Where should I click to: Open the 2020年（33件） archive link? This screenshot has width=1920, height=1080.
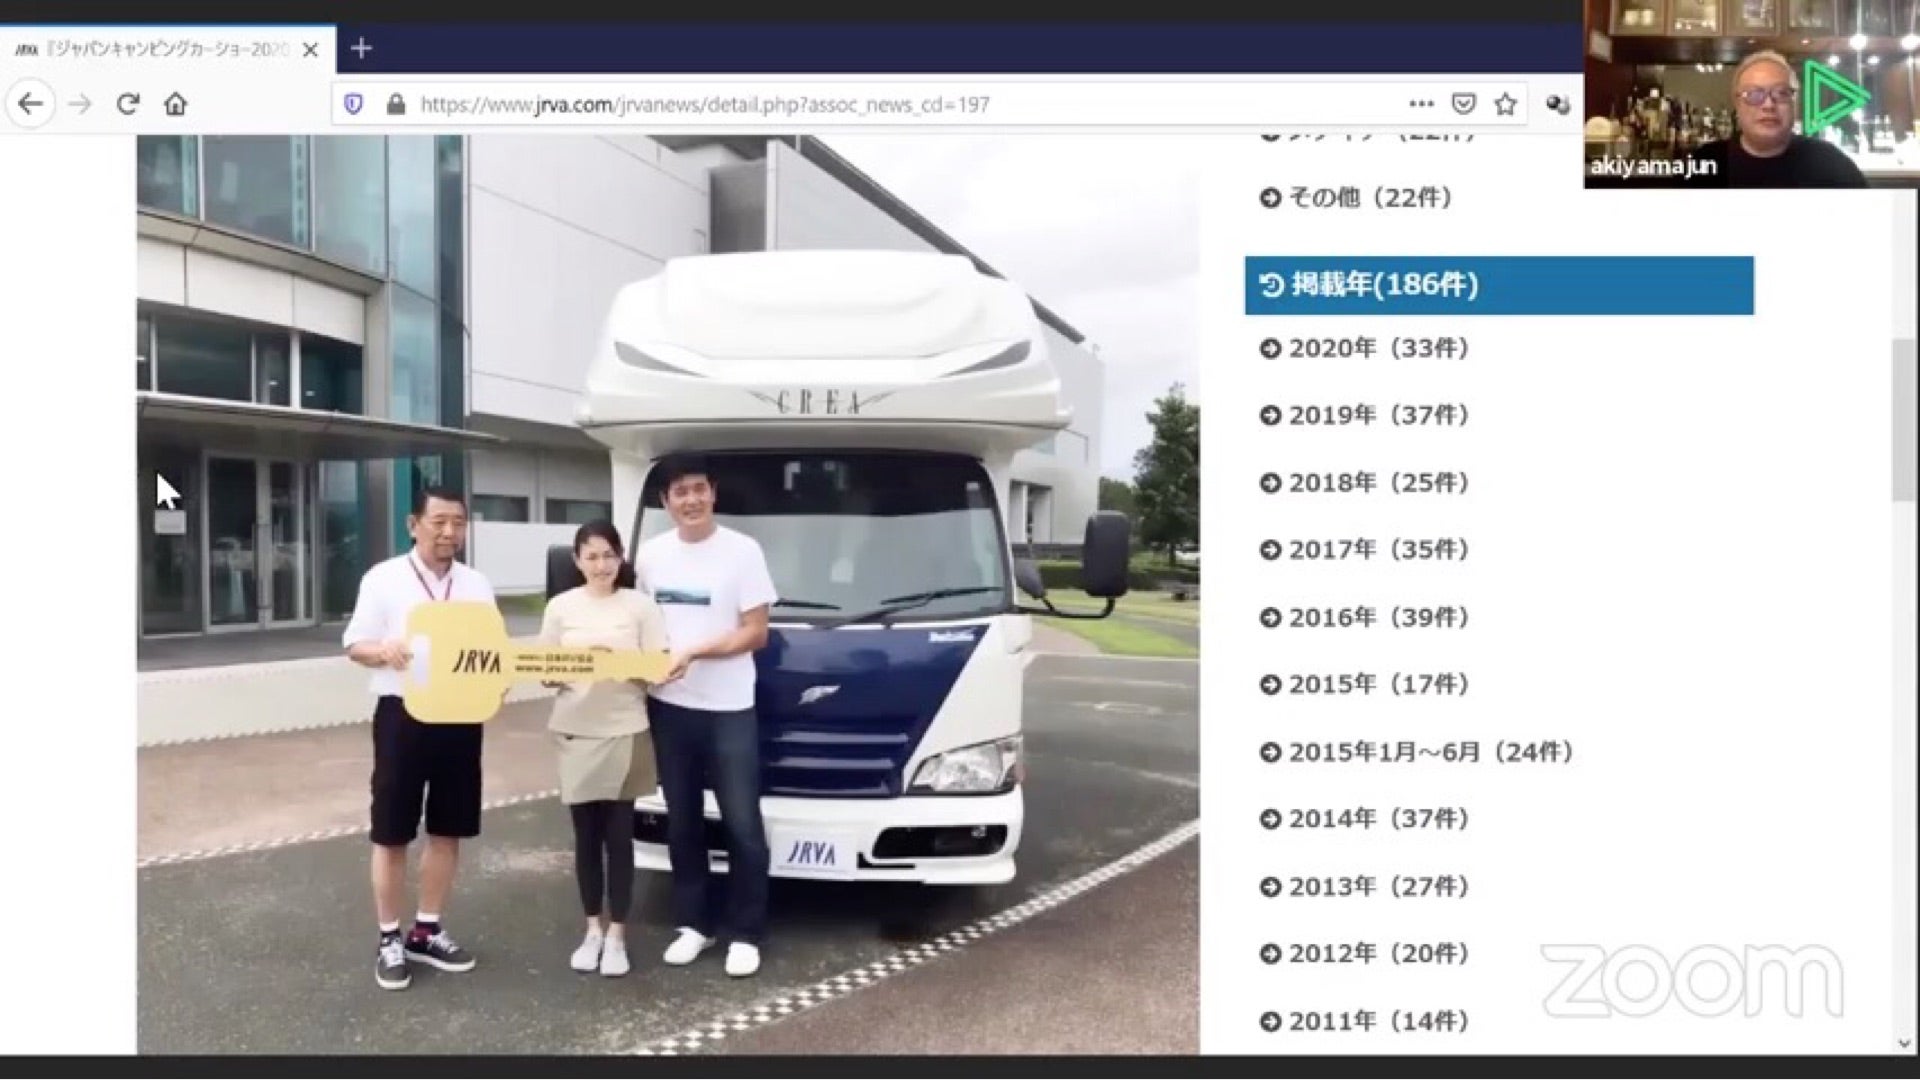(1365, 349)
